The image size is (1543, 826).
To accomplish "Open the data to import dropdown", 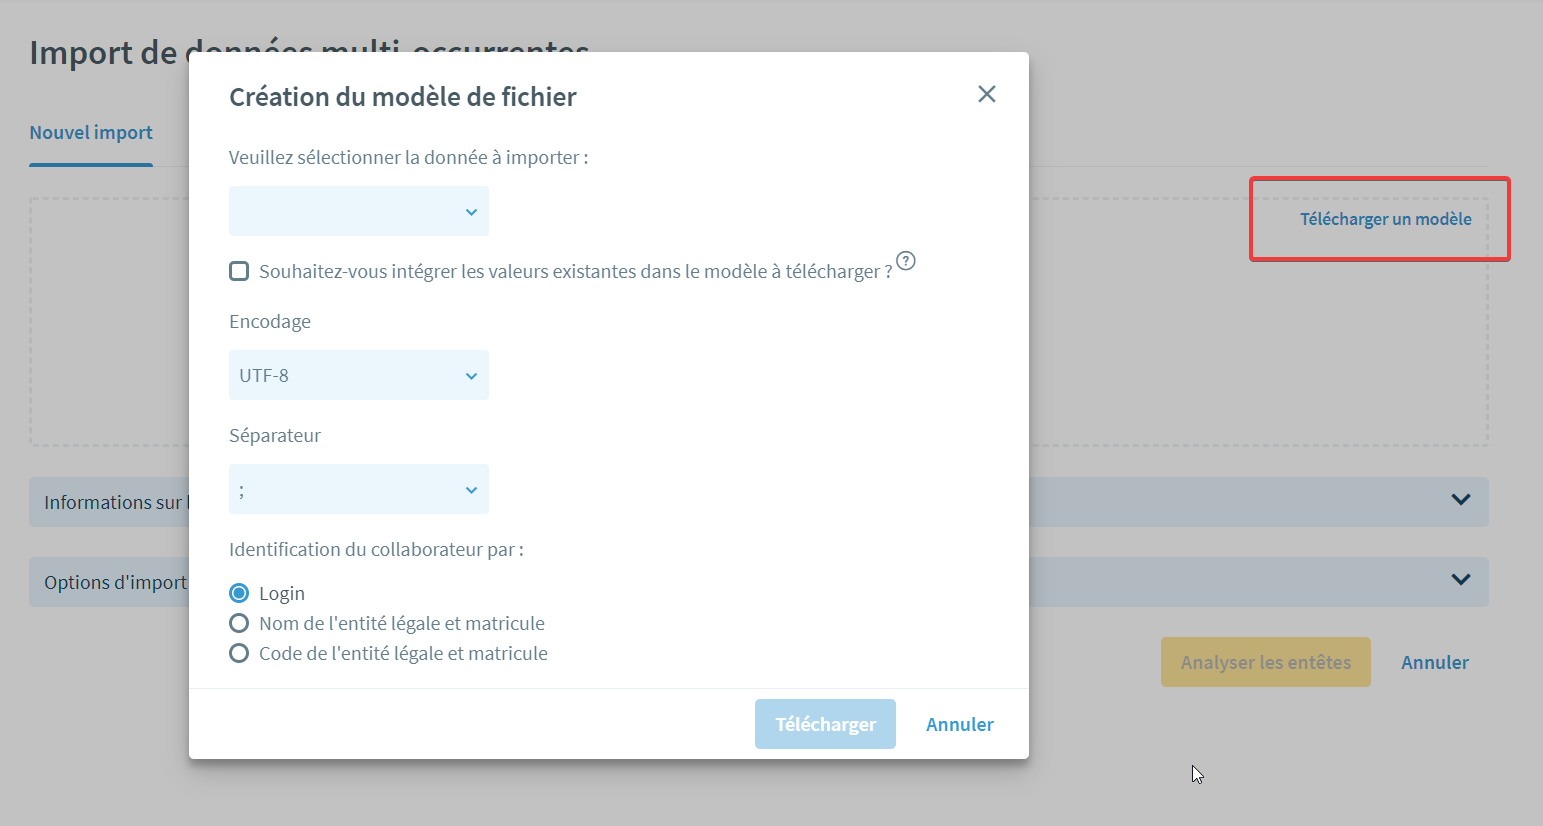I will point(359,211).
